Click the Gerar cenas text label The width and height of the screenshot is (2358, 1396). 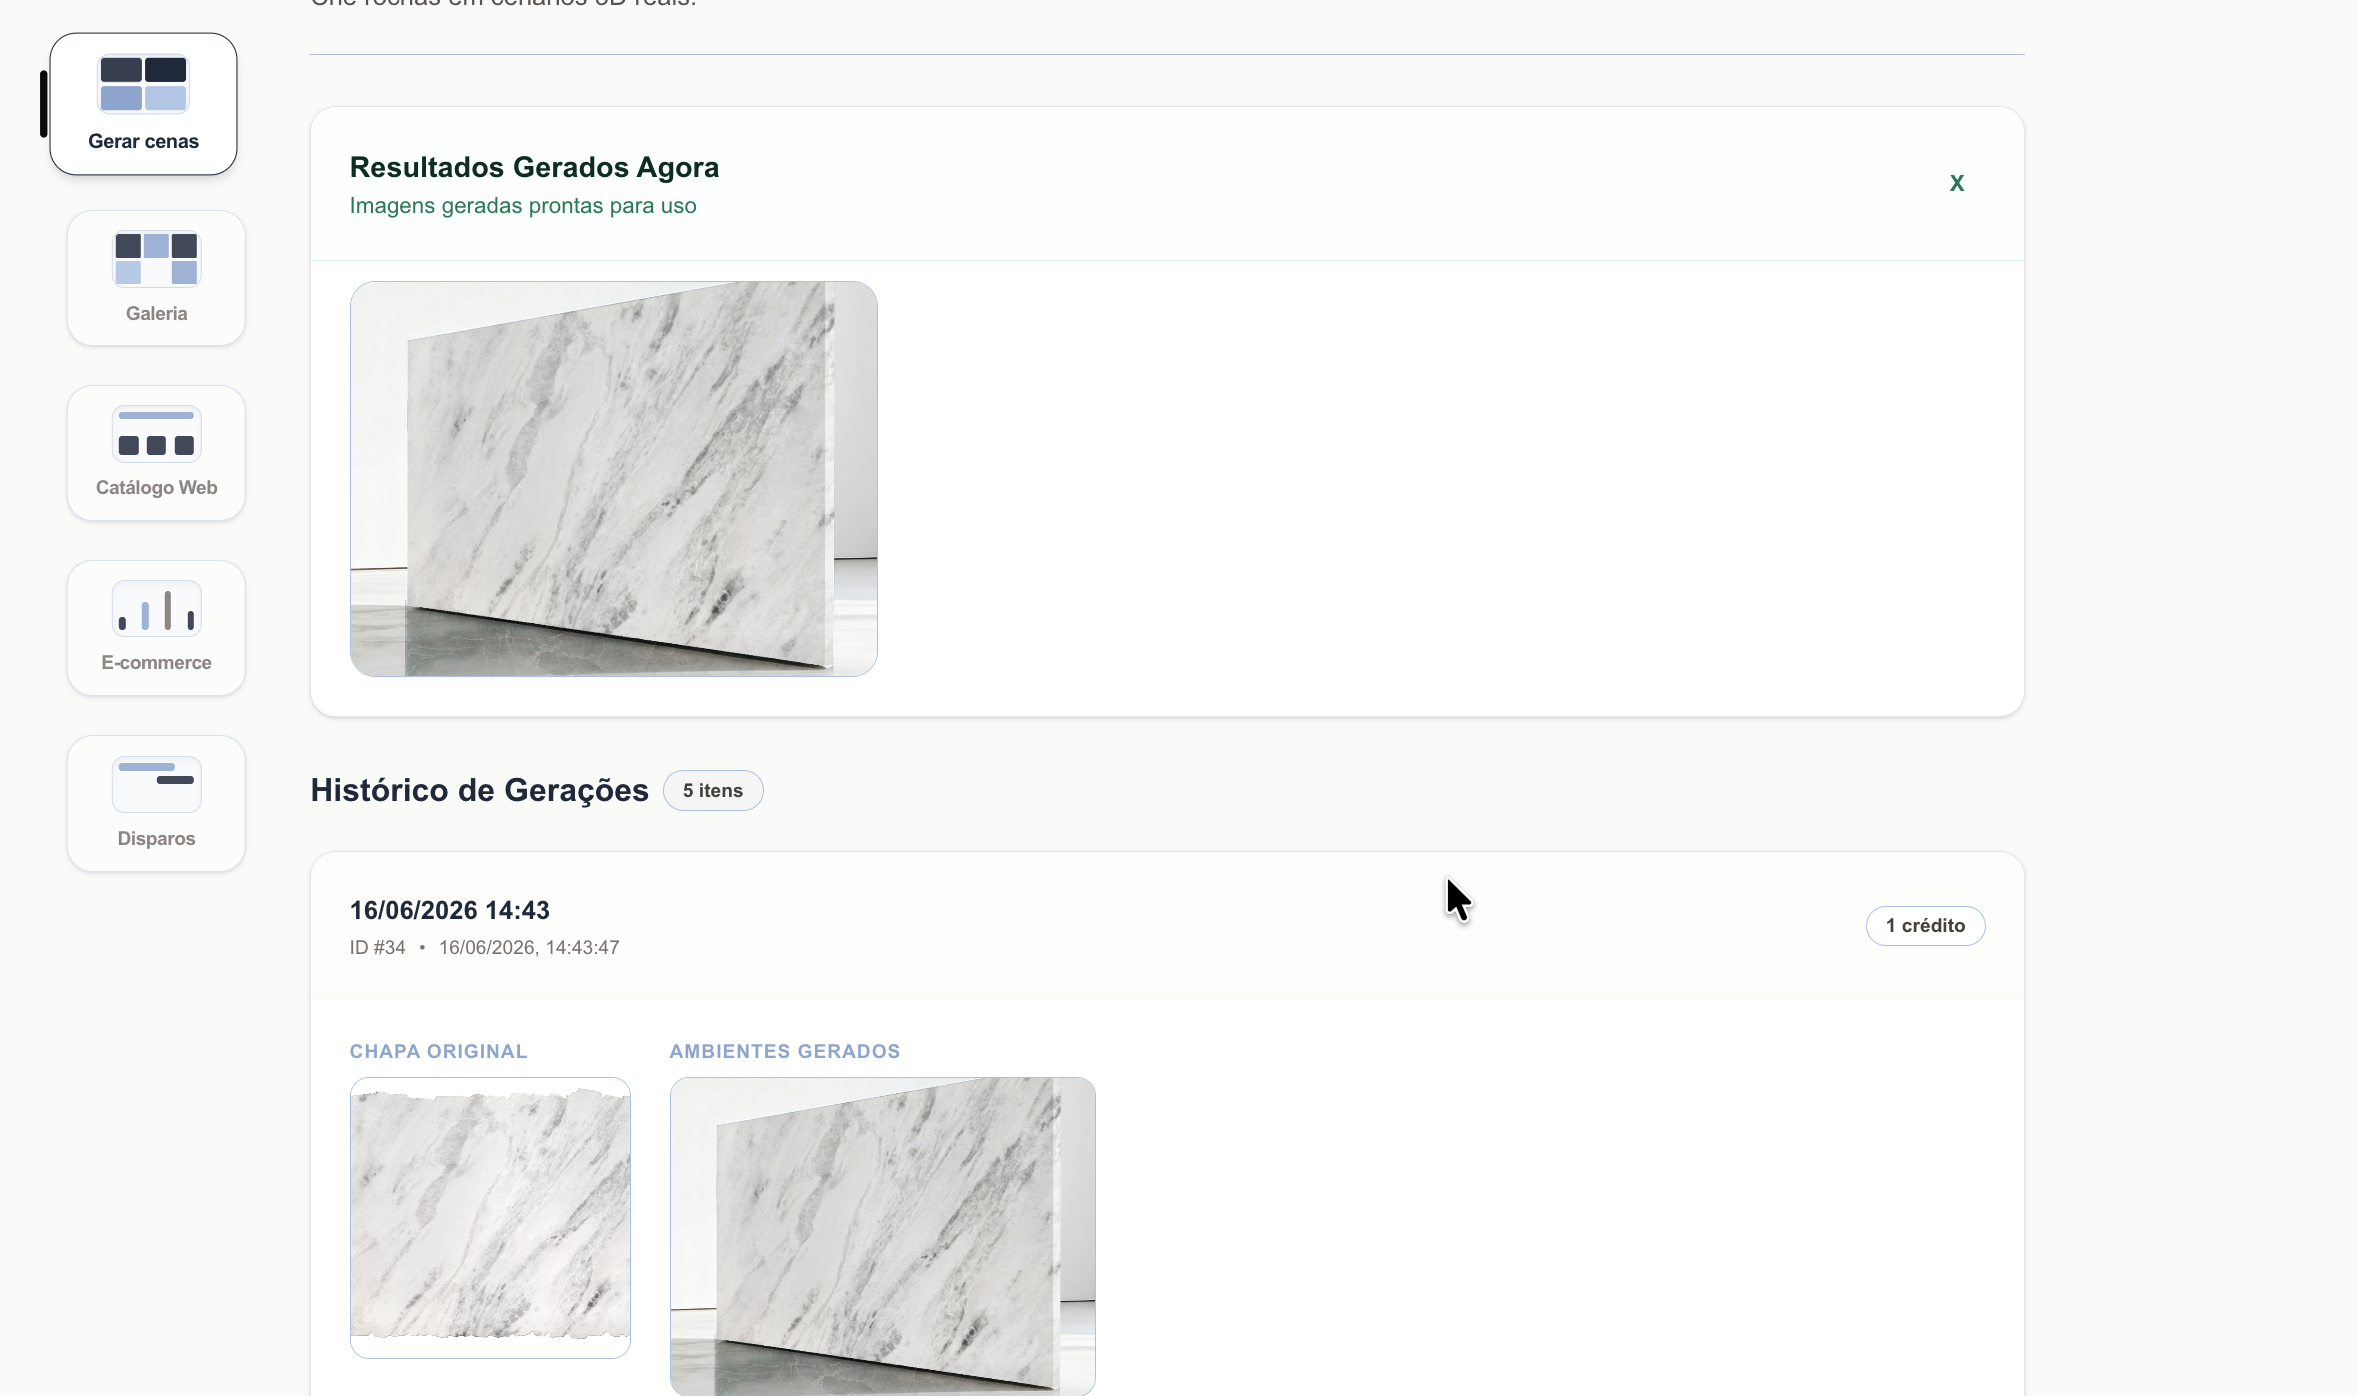coord(143,141)
